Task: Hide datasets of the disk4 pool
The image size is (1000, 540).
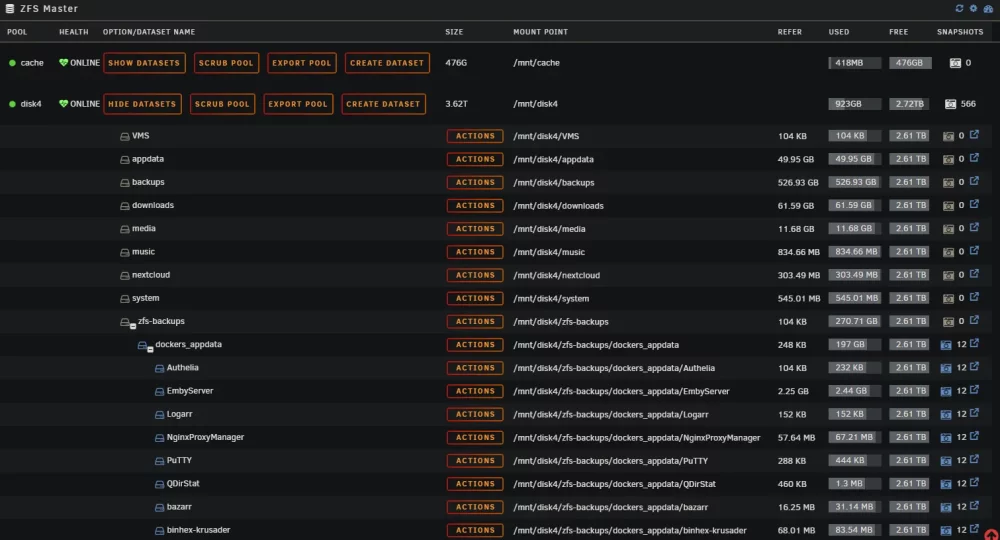Action: [142, 104]
